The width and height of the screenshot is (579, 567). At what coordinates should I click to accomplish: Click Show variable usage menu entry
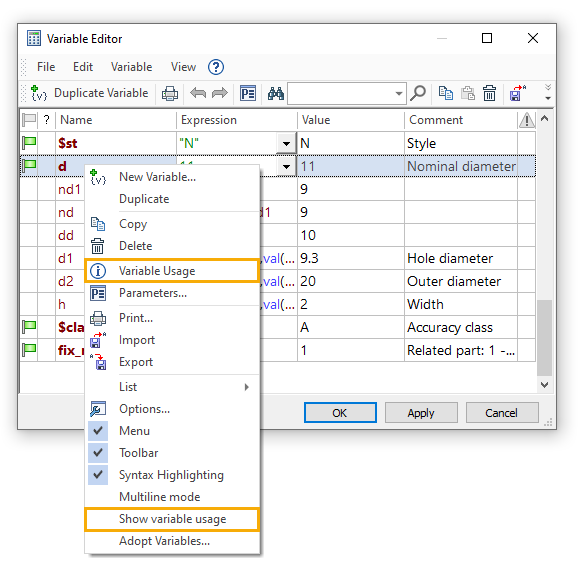point(172,519)
